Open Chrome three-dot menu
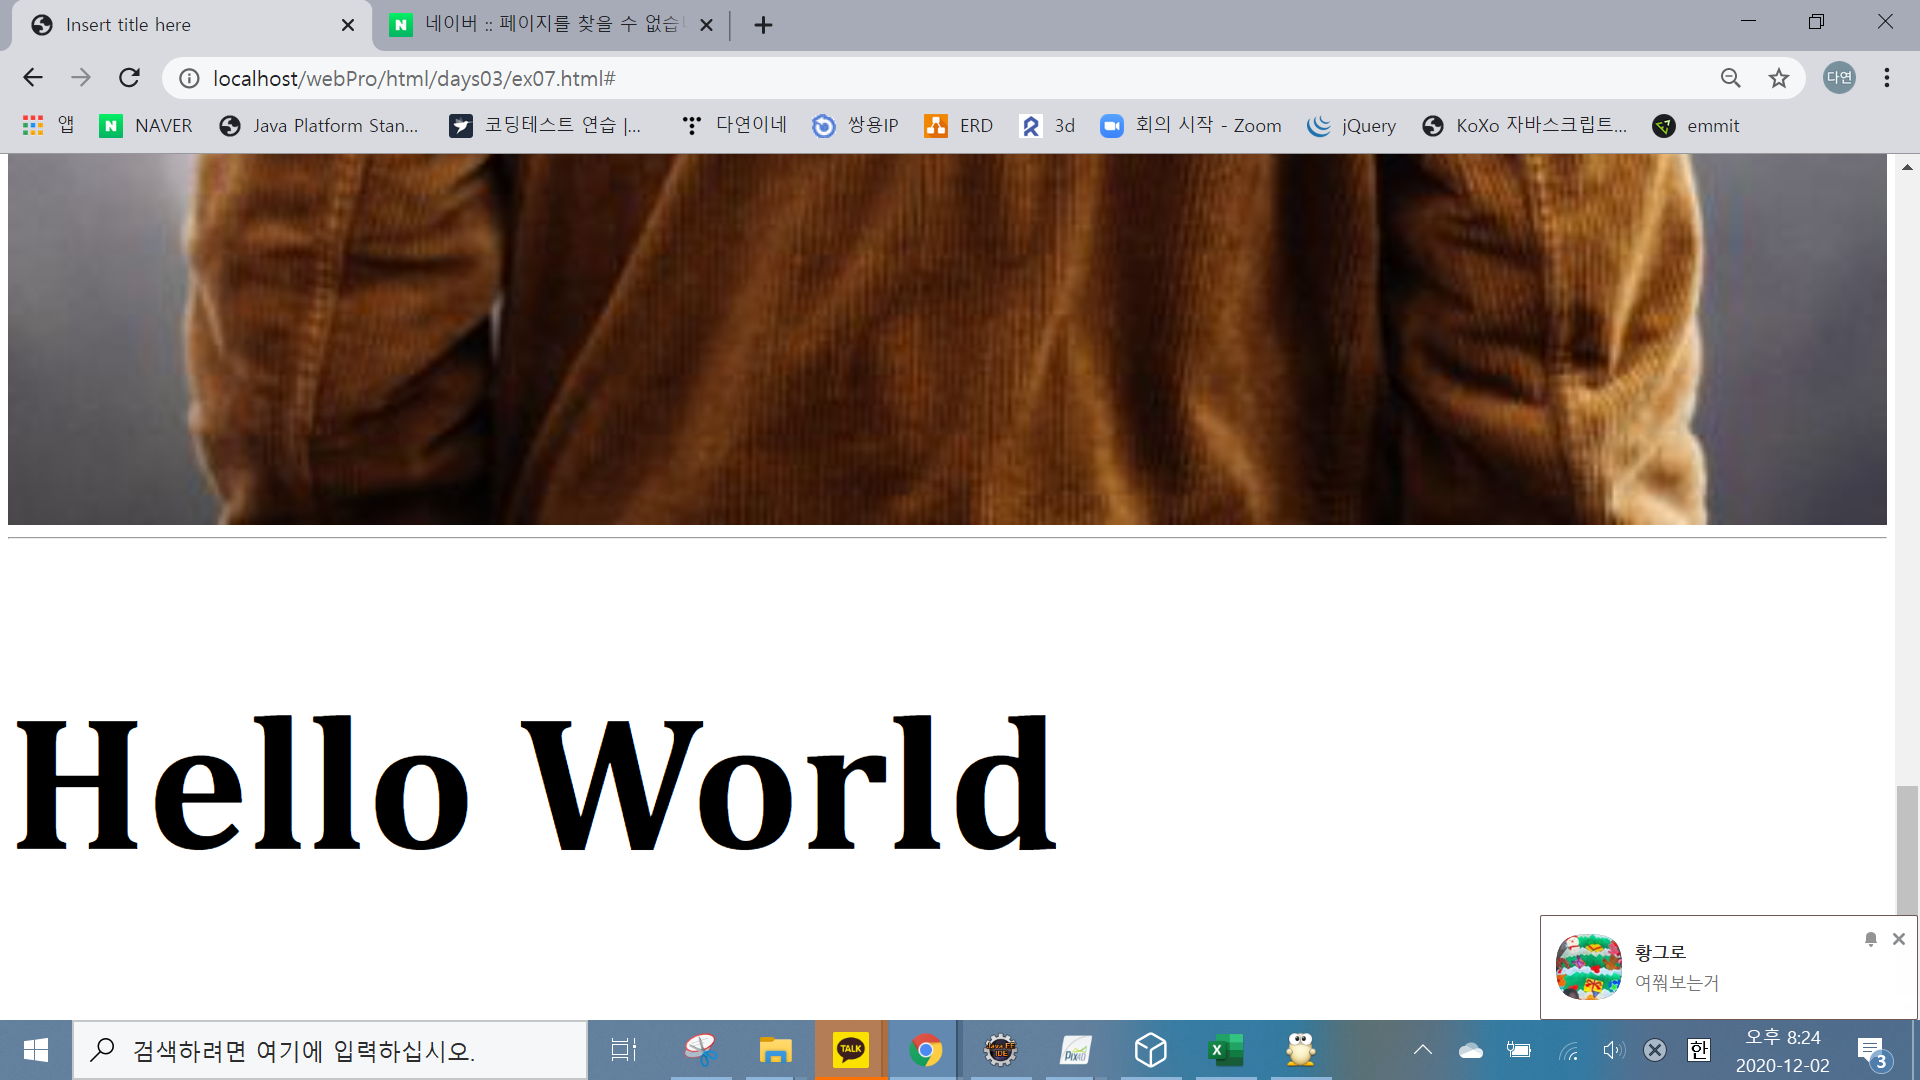 [x=1886, y=78]
